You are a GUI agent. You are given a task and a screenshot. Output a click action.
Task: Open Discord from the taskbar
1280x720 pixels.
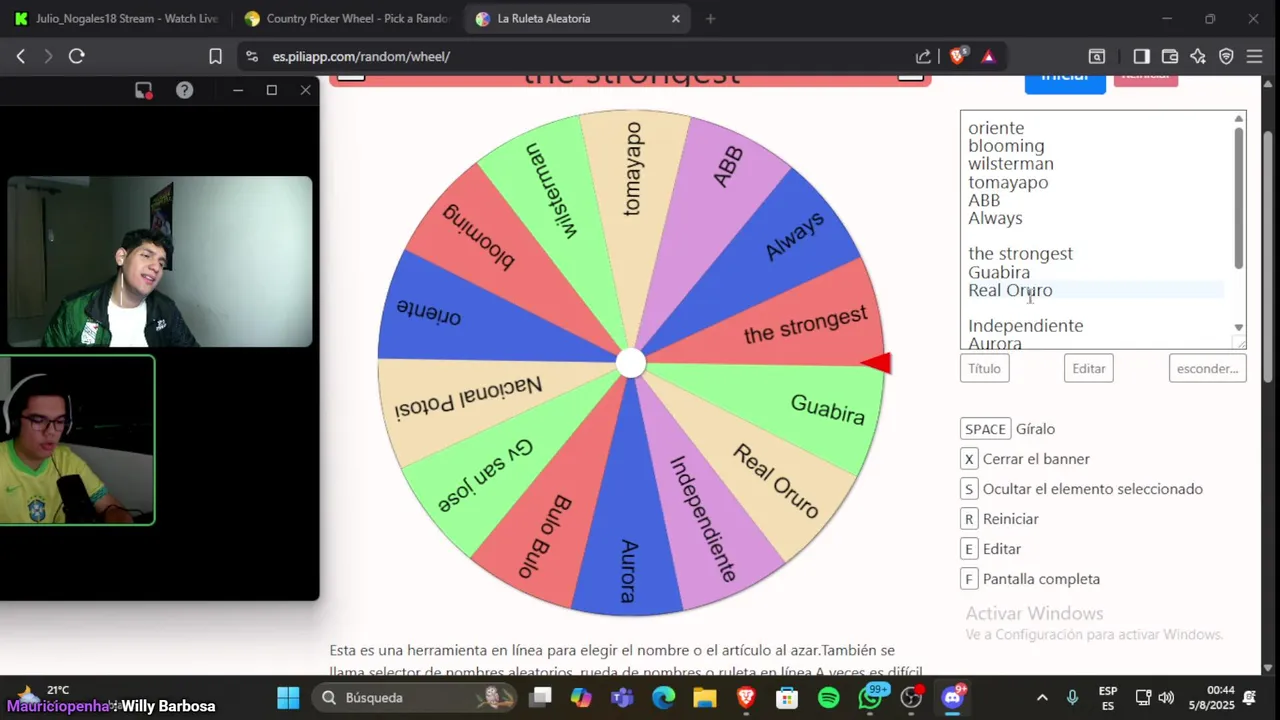(x=952, y=697)
